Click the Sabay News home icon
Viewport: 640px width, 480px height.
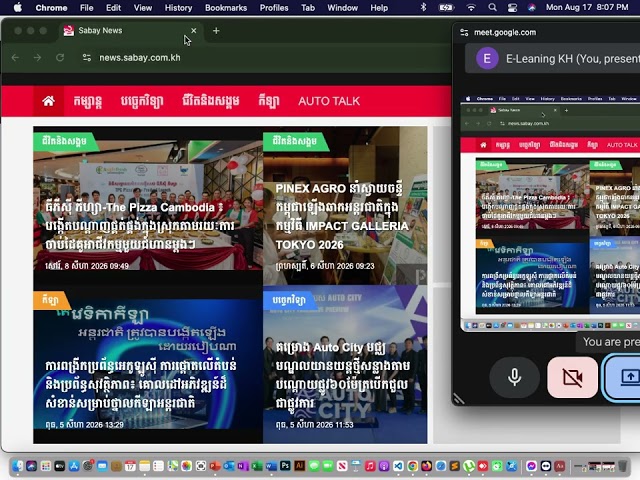point(48,101)
